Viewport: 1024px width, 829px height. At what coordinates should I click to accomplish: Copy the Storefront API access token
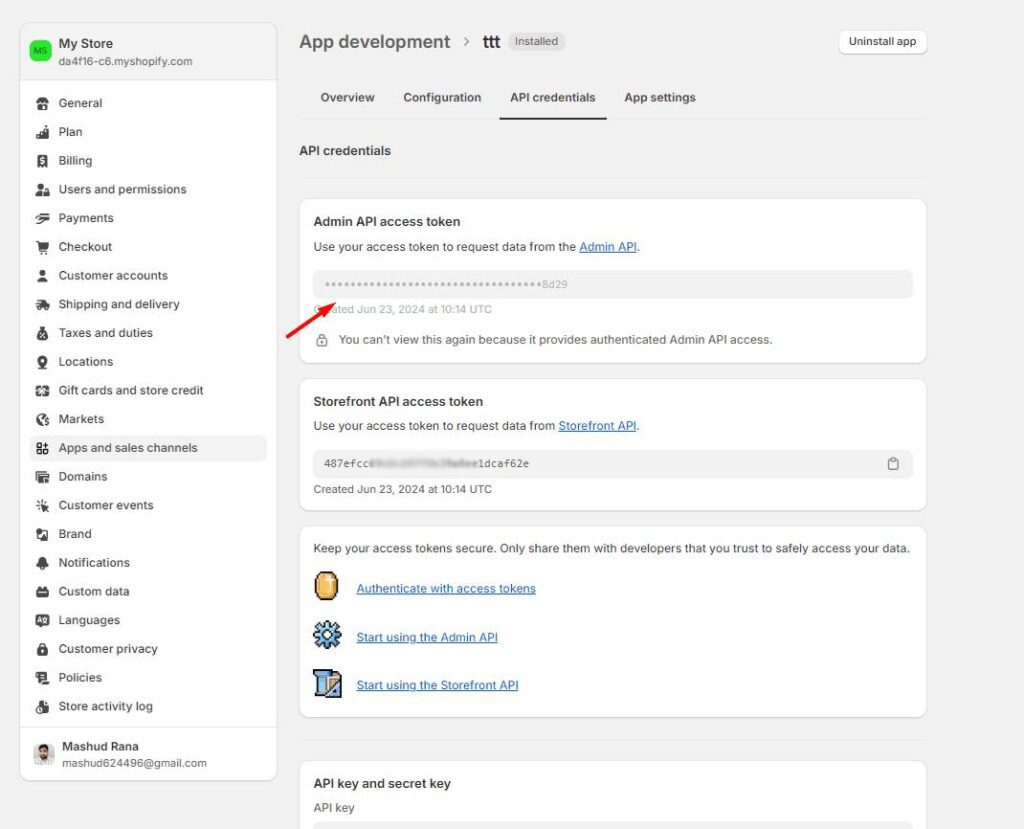click(893, 464)
